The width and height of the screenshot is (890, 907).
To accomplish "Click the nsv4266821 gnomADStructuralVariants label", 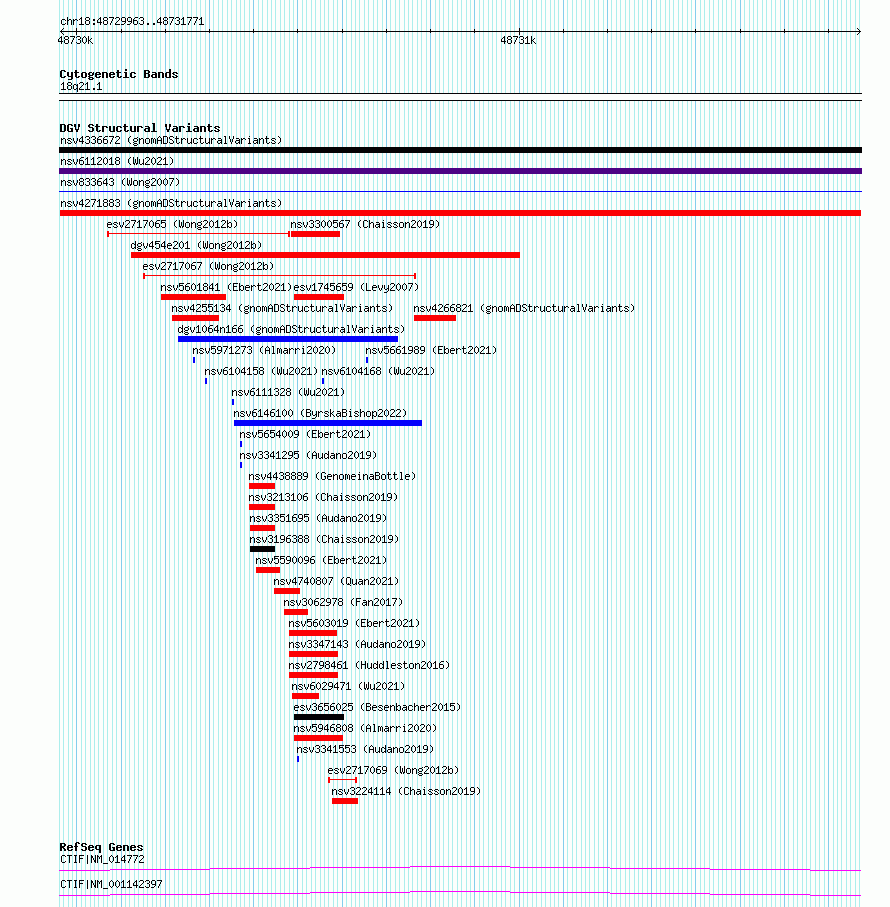I will click(x=524, y=308).
